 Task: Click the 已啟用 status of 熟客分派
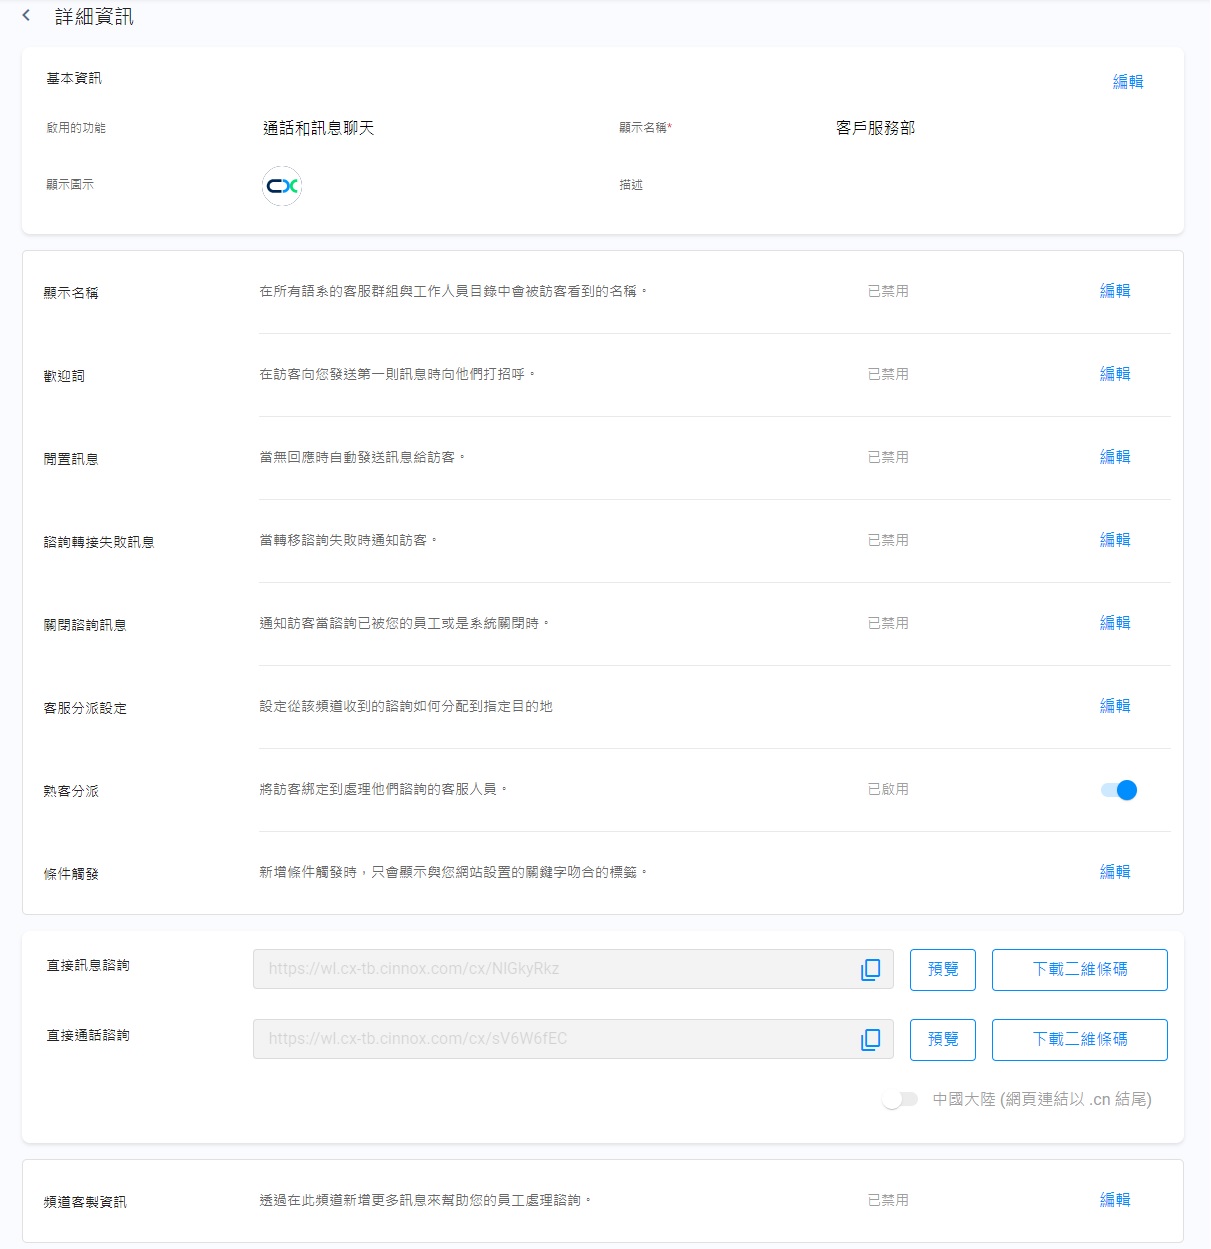tap(888, 790)
